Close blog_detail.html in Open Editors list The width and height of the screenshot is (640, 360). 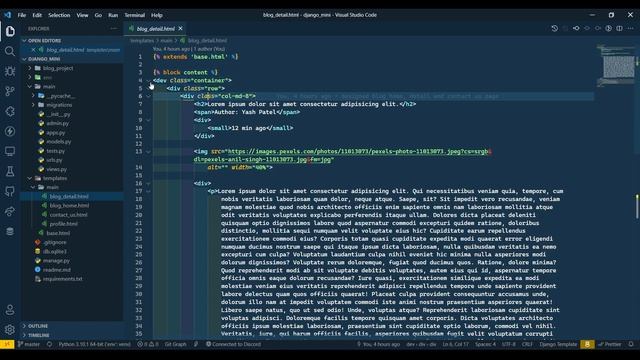(33, 50)
